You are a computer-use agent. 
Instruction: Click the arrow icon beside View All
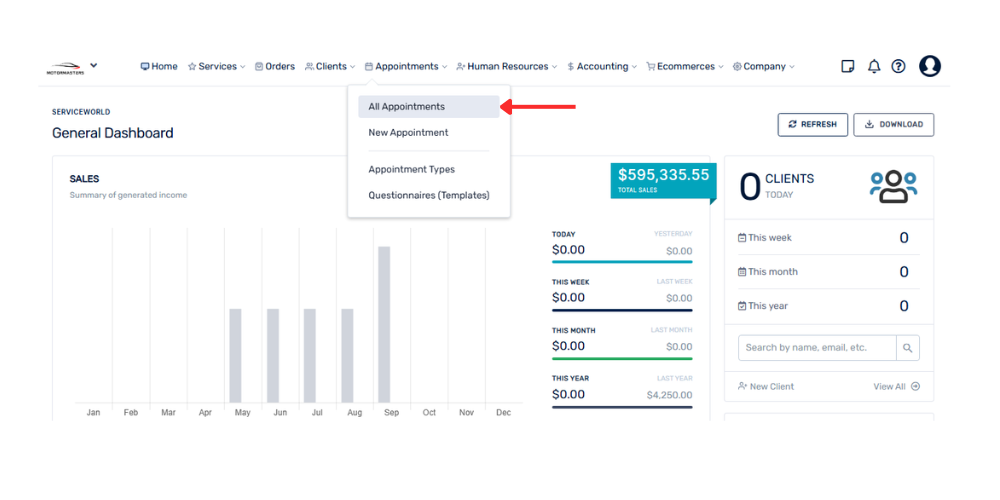pos(915,386)
